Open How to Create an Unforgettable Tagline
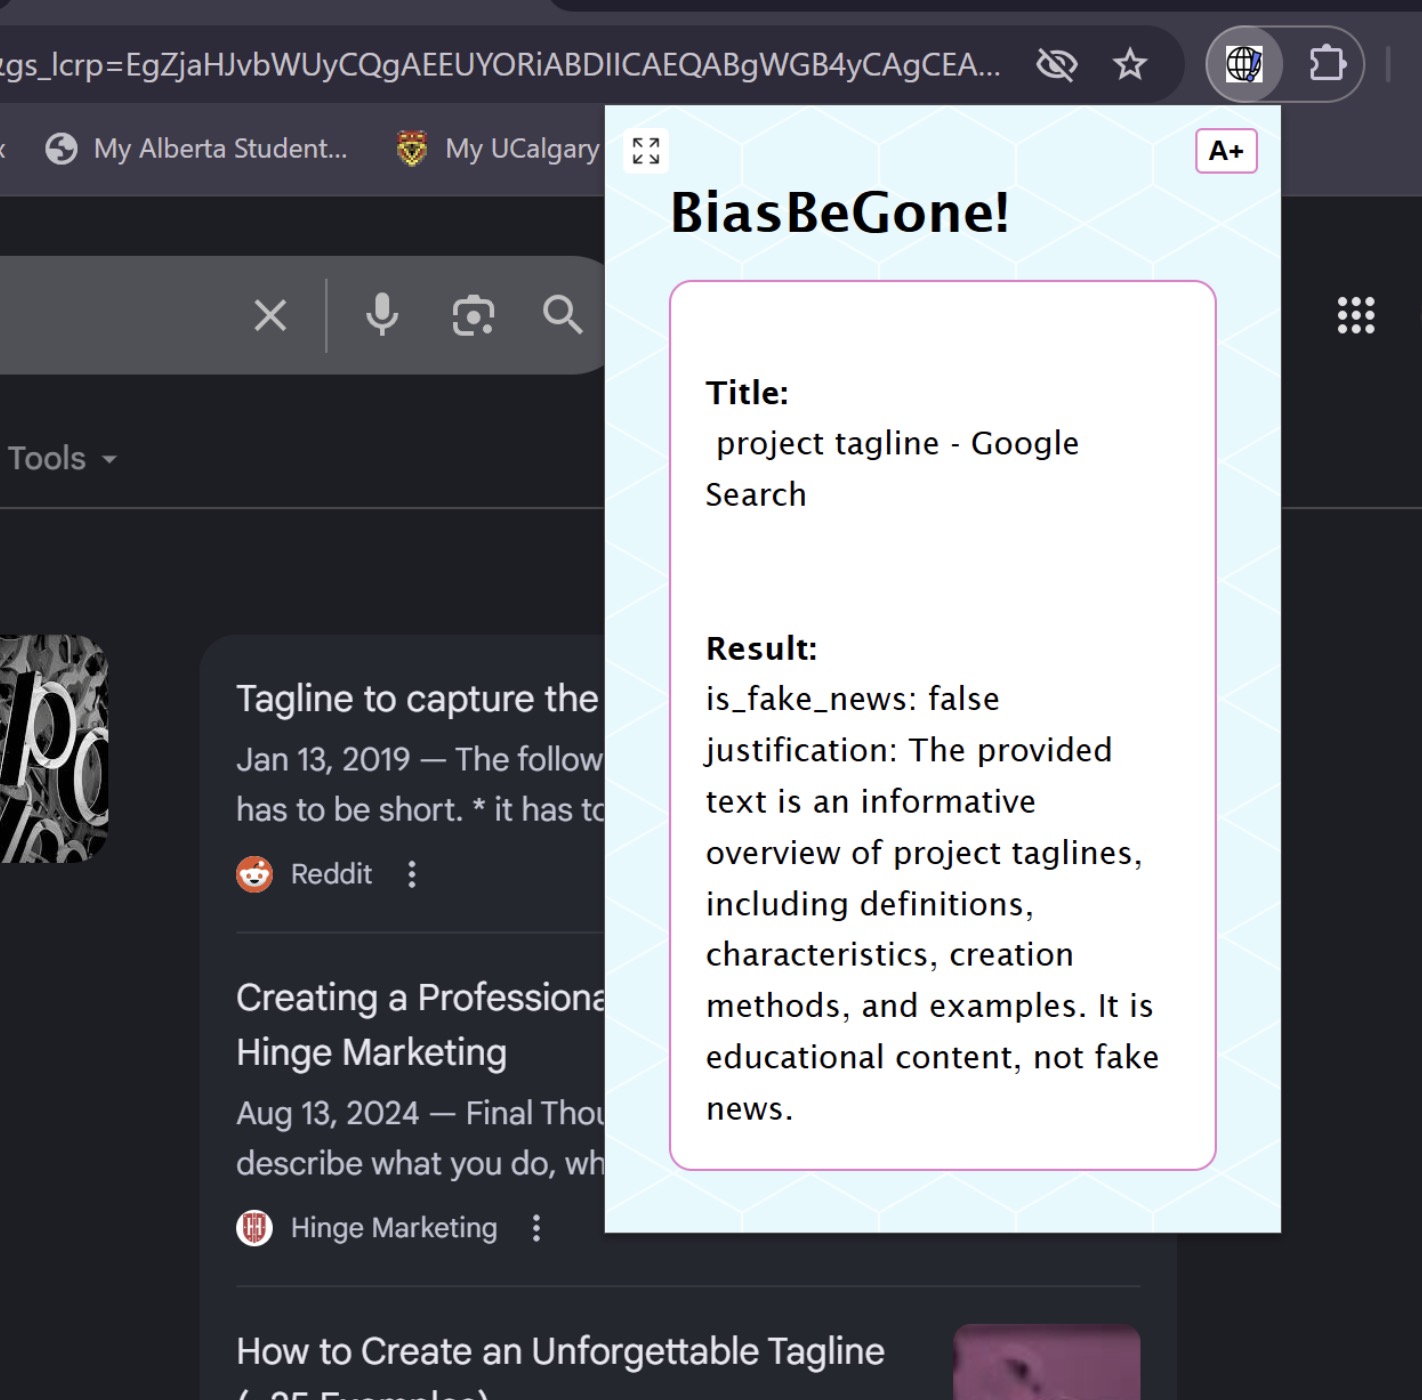Screen dimensions: 1422x1400 click(560, 1352)
